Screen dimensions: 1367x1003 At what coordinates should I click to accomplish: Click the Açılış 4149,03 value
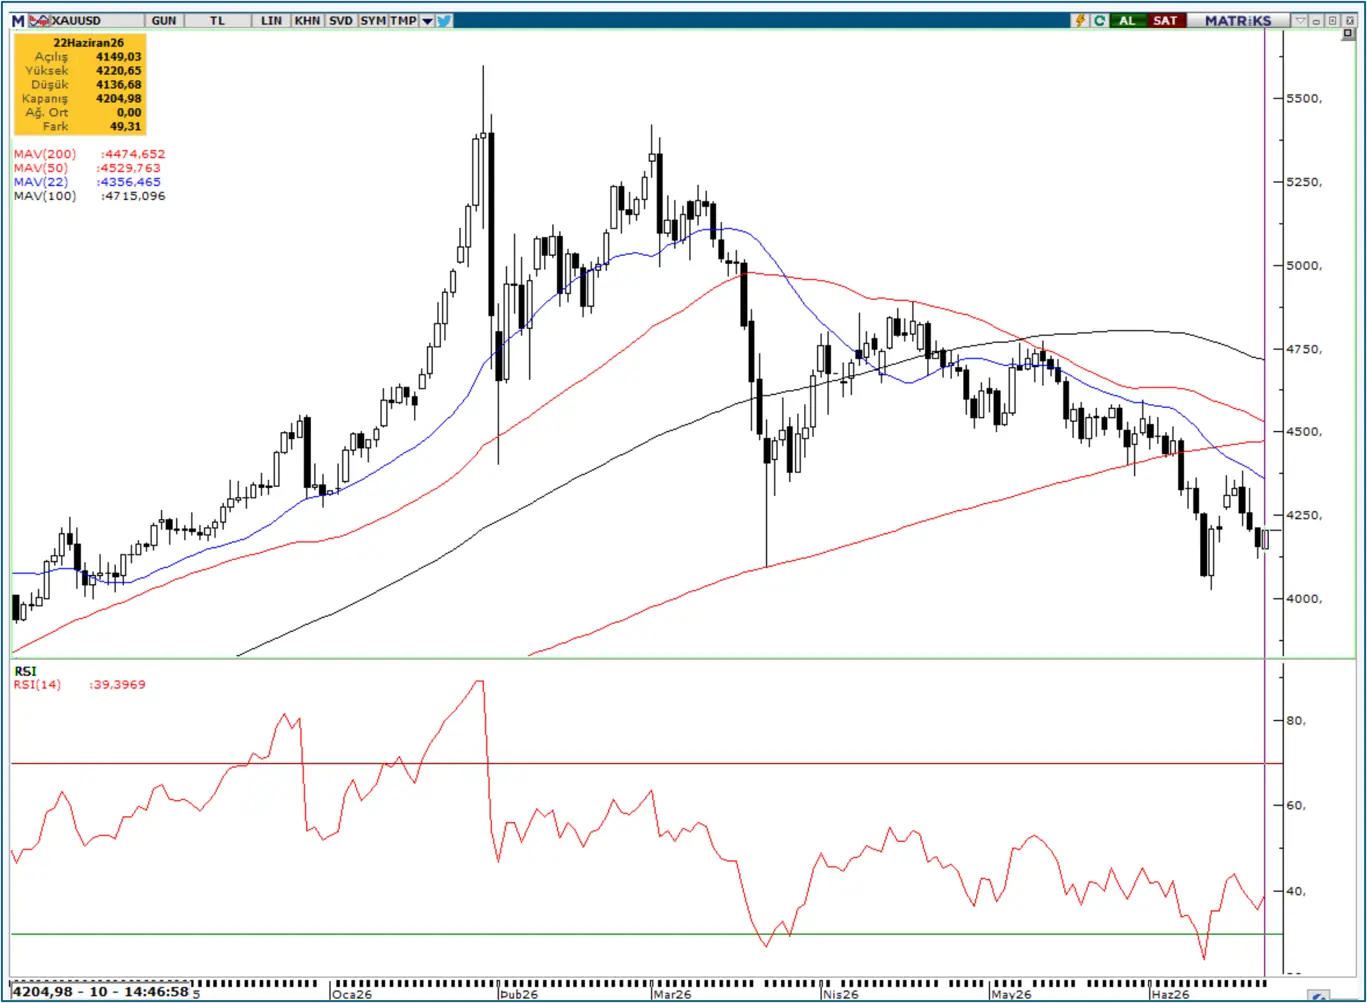(119, 57)
